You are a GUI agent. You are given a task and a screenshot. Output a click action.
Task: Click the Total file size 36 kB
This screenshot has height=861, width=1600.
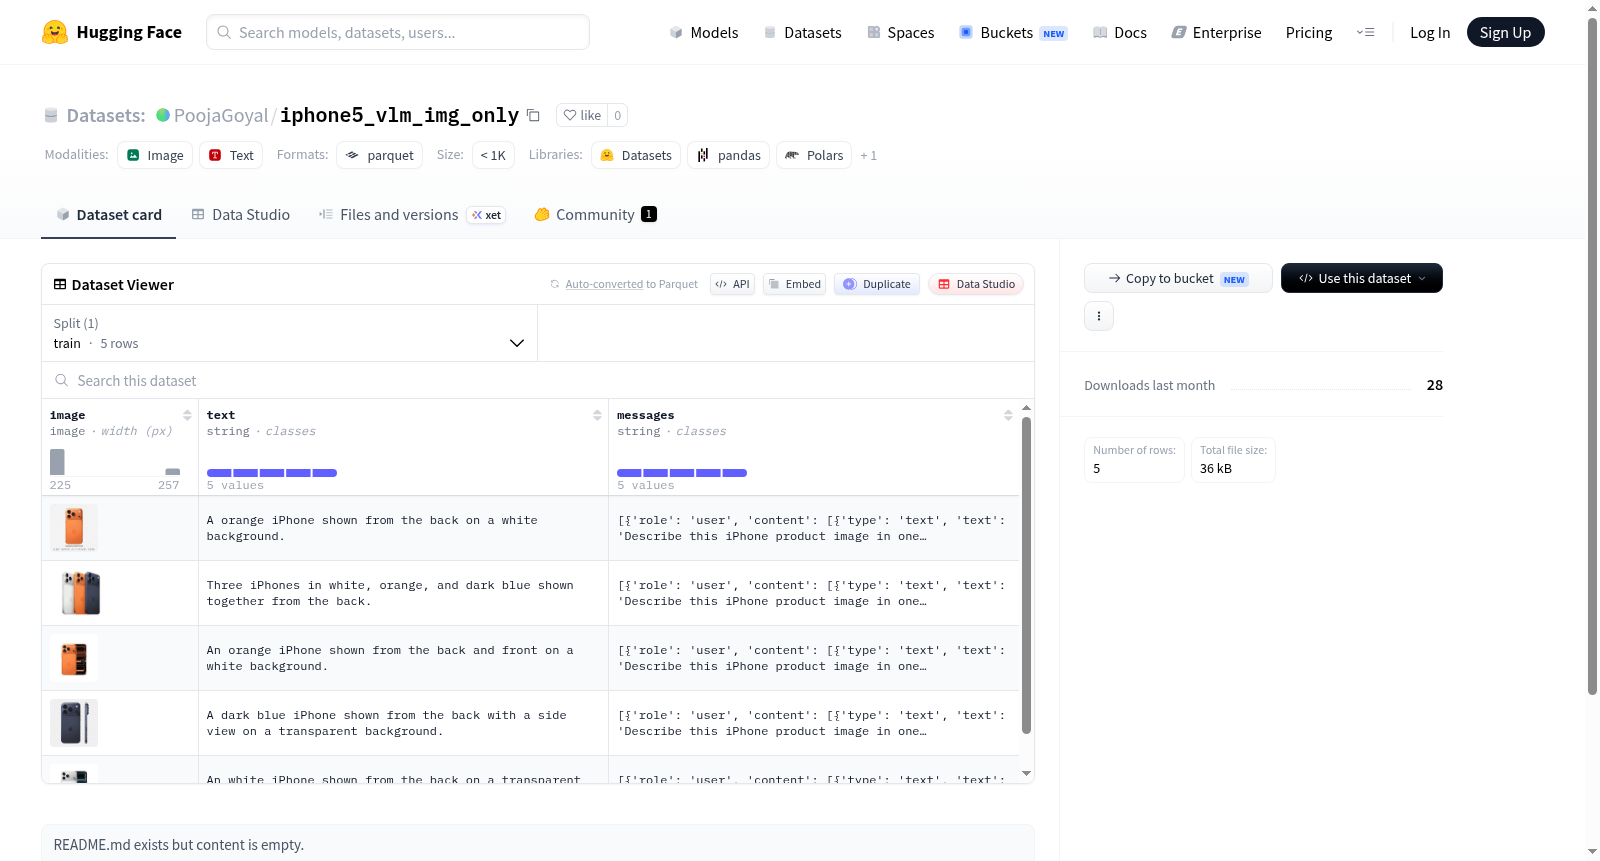1233,460
